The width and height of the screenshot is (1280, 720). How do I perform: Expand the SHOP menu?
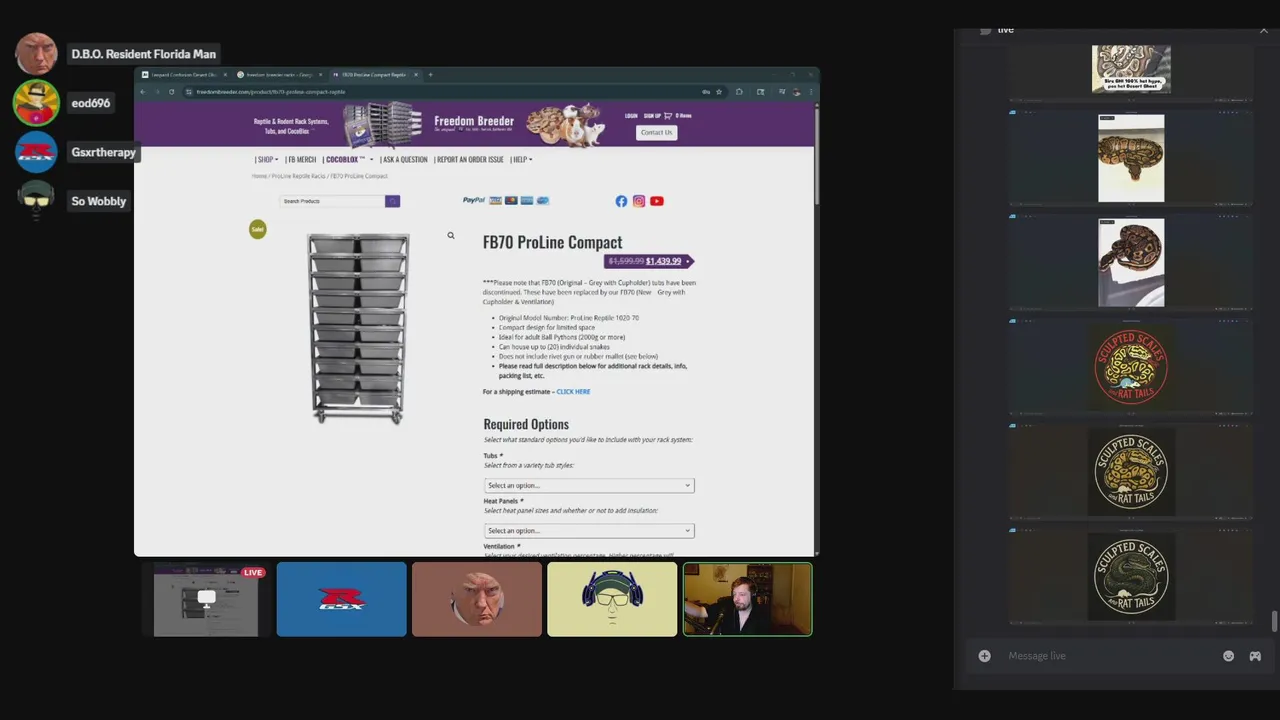point(266,160)
